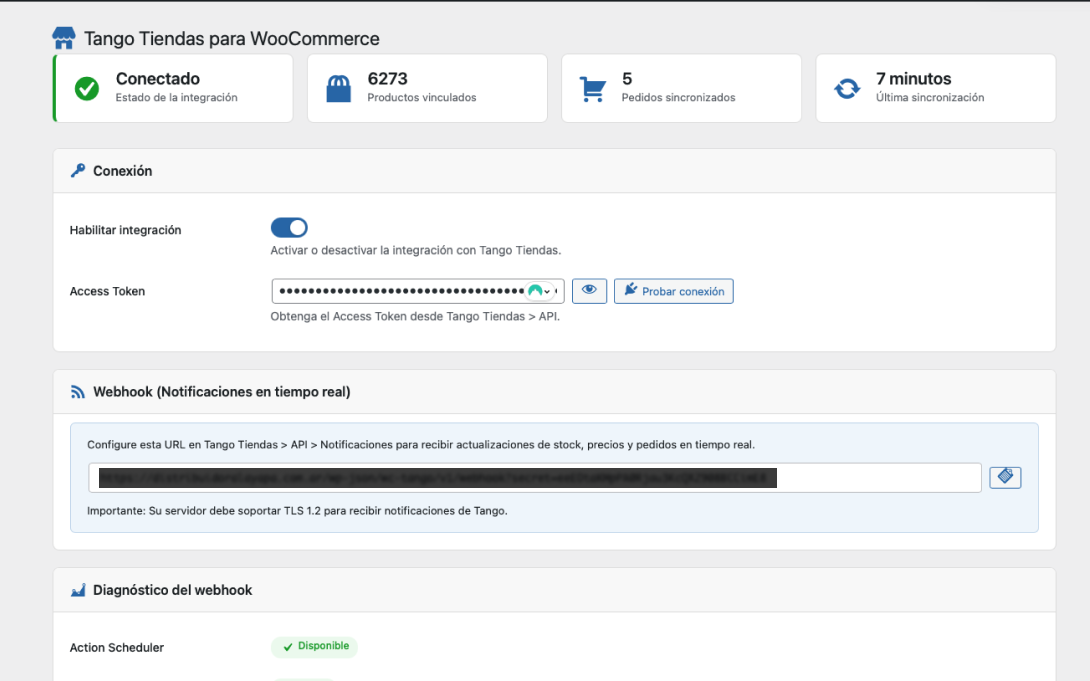Viewport: 1090px width, 681px height.
Task: Click the webhook URL field
Action: pos(535,478)
